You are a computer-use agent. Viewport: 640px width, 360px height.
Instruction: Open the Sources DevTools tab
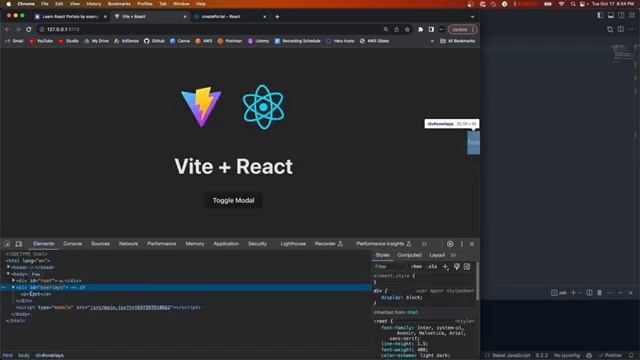pos(100,244)
